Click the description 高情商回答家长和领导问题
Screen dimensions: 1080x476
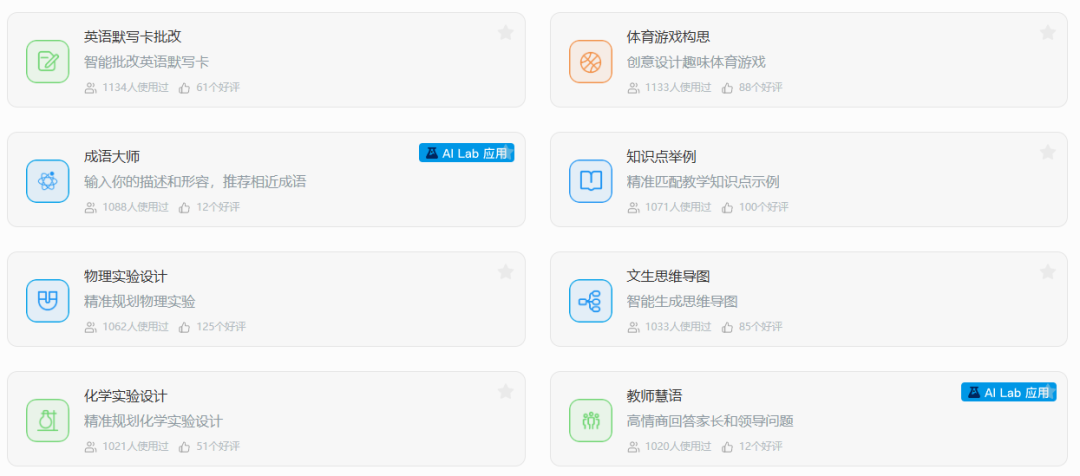710,421
